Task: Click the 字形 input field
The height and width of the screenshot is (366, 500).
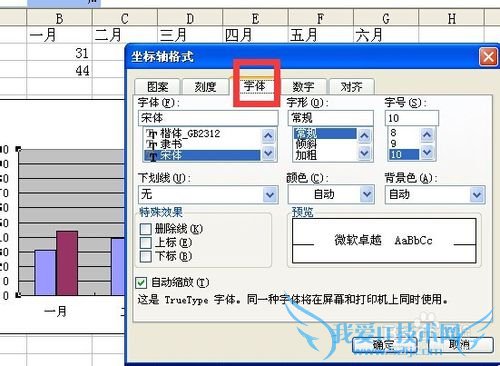Action: click(x=330, y=118)
